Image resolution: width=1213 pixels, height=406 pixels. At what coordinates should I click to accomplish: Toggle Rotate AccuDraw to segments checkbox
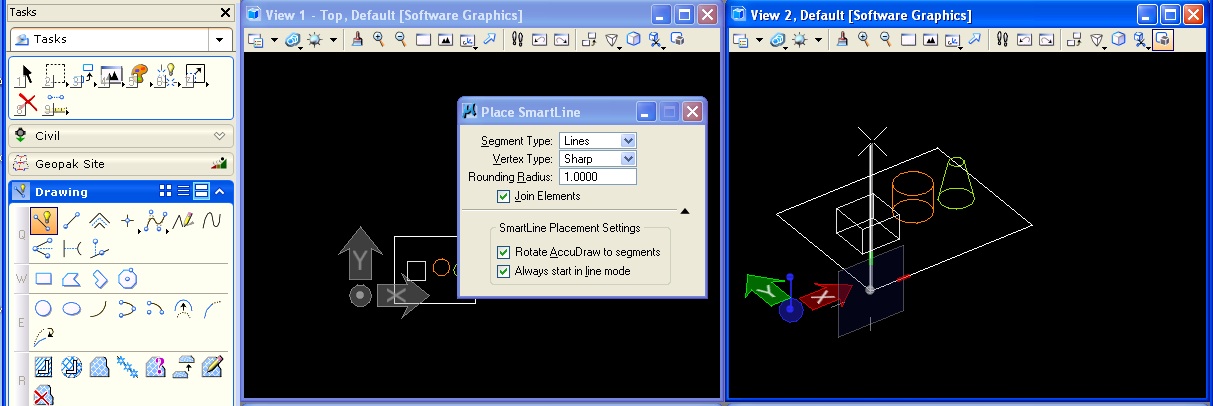(503, 252)
